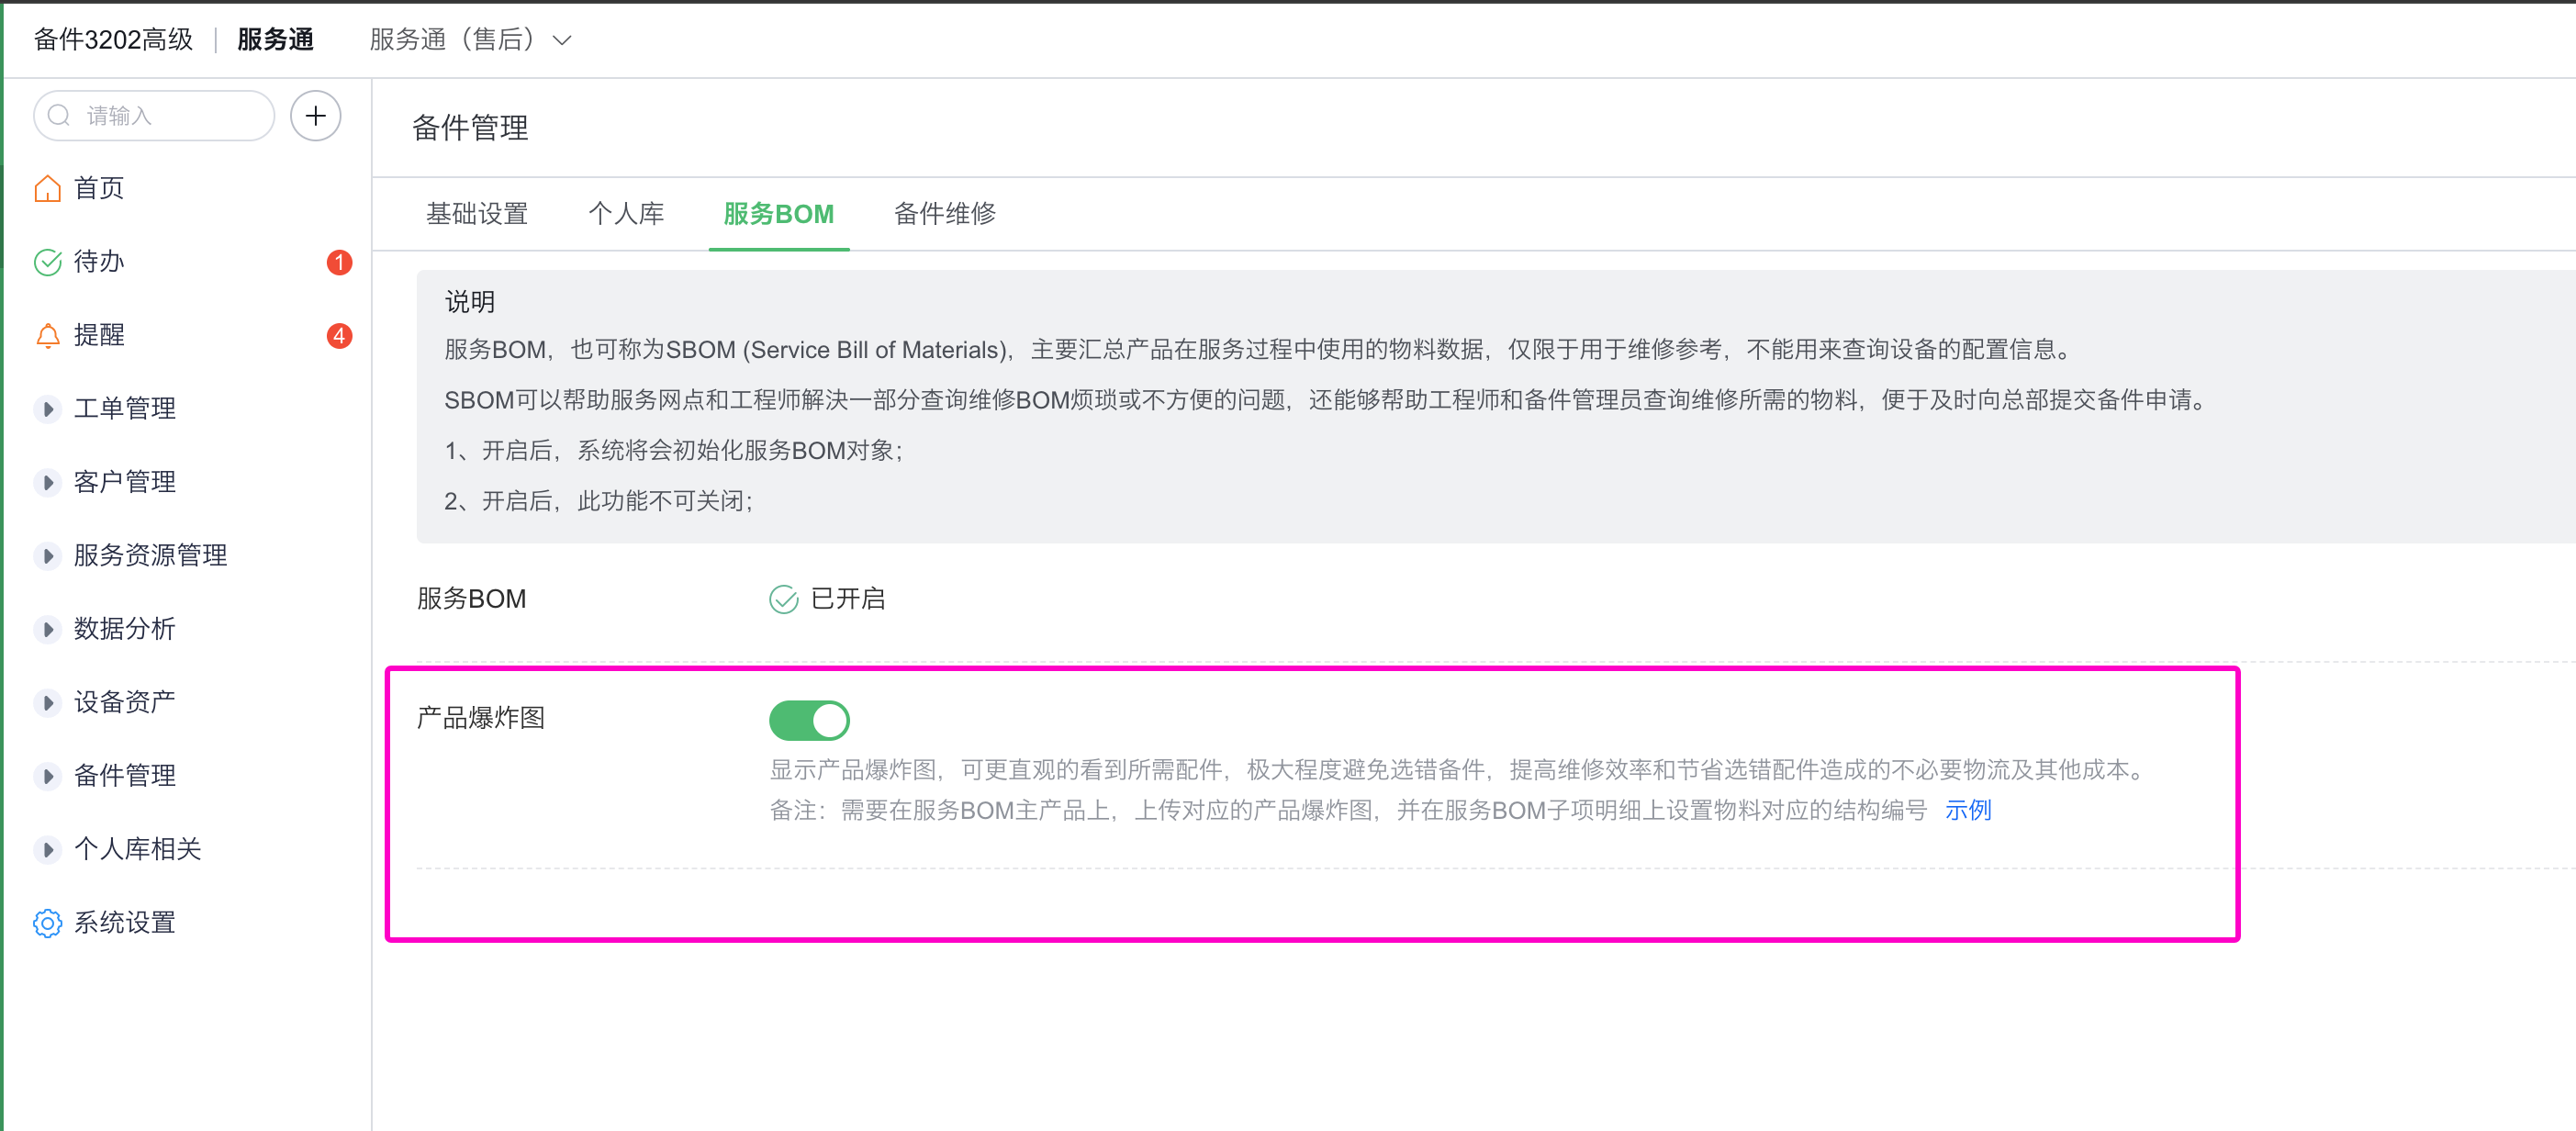Click the 工单管理 sidebar label
This screenshot has width=2576, height=1131.
[x=125, y=408]
